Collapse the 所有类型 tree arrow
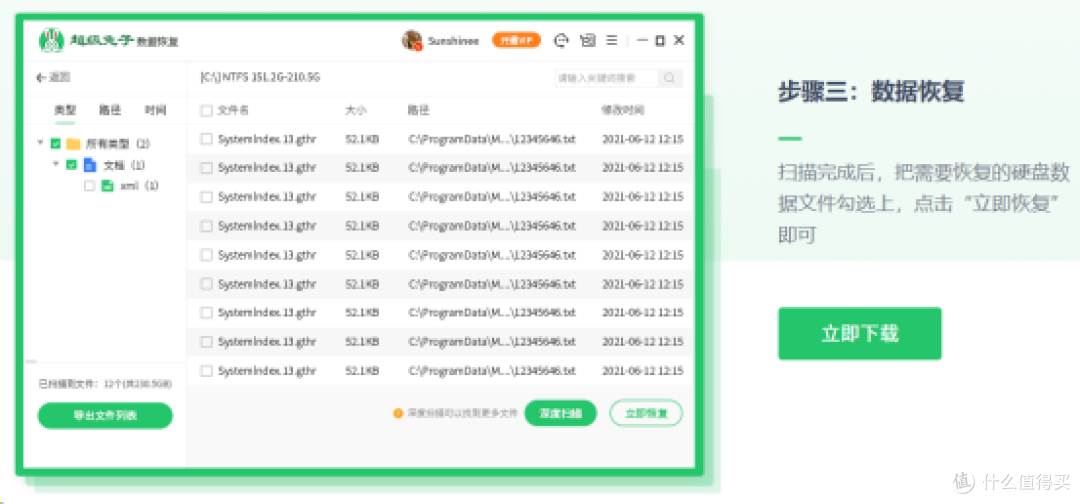 click(x=41, y=143)
